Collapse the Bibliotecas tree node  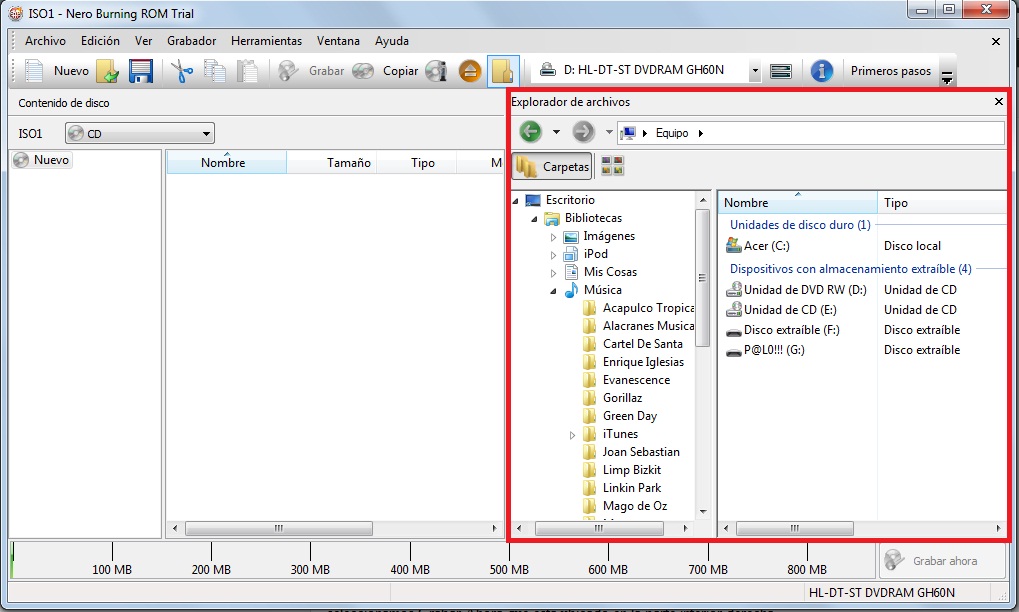click(x=535, y=219)
